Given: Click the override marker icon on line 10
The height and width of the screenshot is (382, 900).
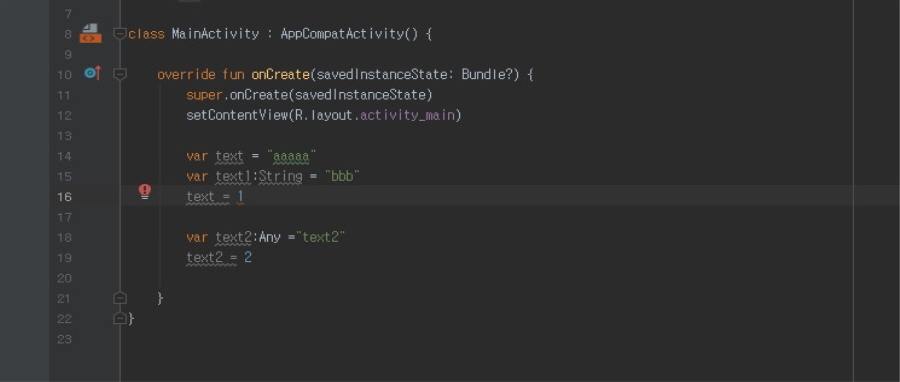Looking at the screenshot, I should pos(92,73).
